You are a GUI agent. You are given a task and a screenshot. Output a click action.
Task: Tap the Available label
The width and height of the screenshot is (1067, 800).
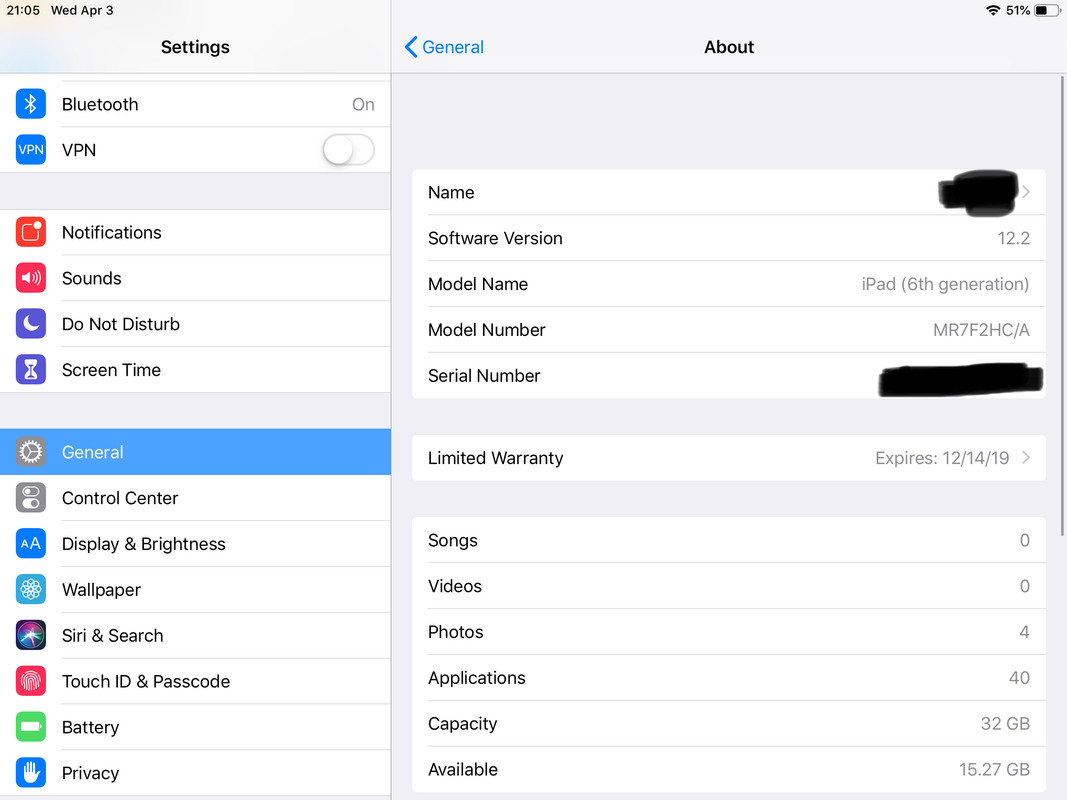463,769
